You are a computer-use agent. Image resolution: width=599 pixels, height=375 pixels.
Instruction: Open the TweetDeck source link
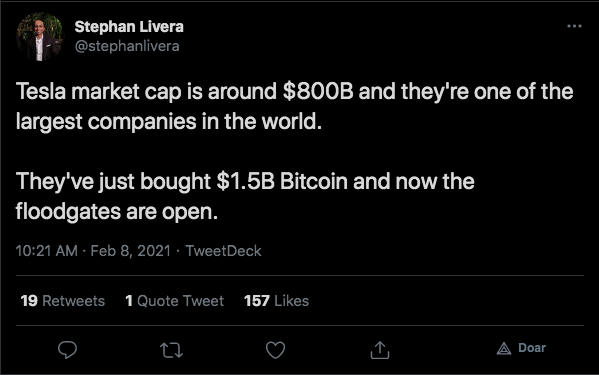[x=223, y=251]
